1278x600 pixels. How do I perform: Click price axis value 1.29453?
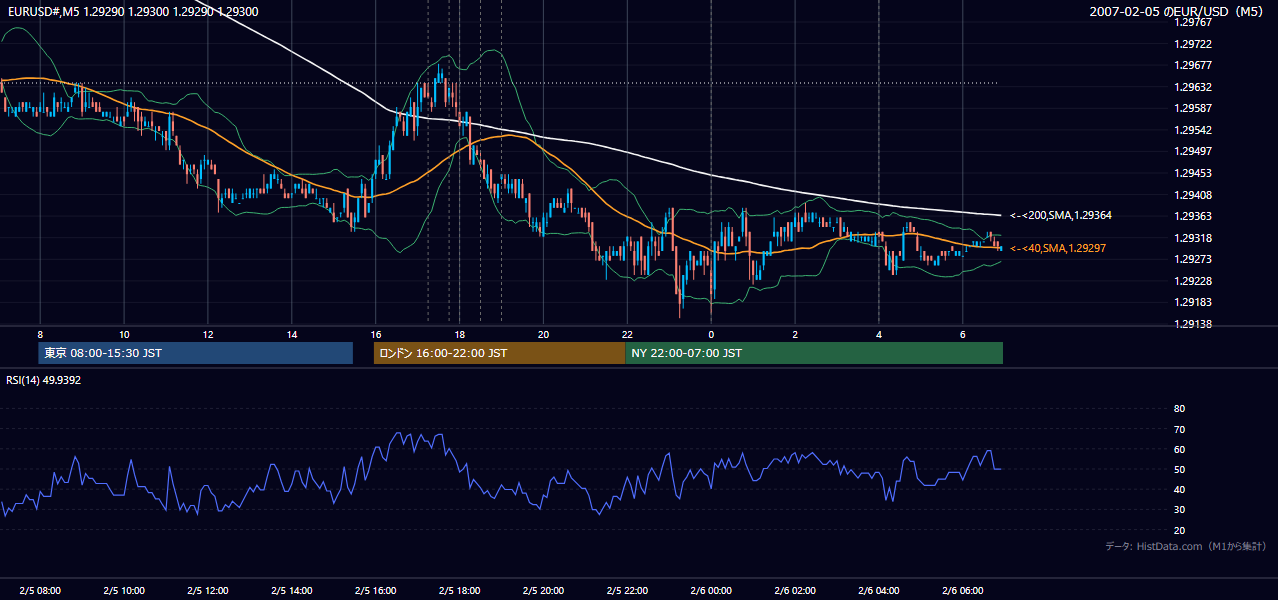(x=1193, y=173)
